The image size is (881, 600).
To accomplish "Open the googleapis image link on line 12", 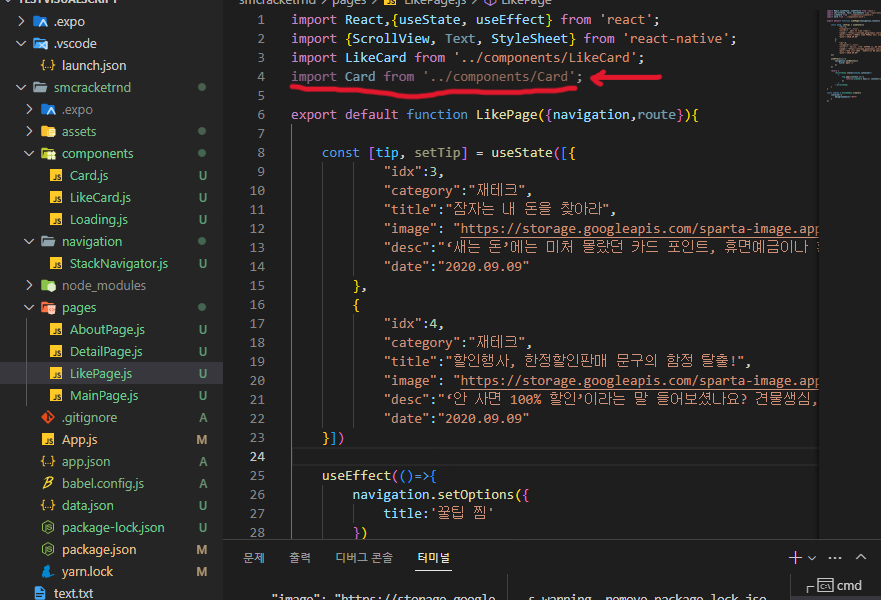I will (x=639, y=229).
